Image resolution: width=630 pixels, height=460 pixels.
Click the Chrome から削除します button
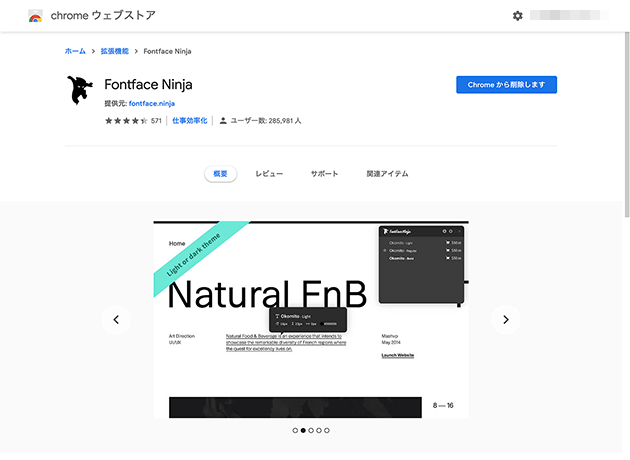pos(506,85)
